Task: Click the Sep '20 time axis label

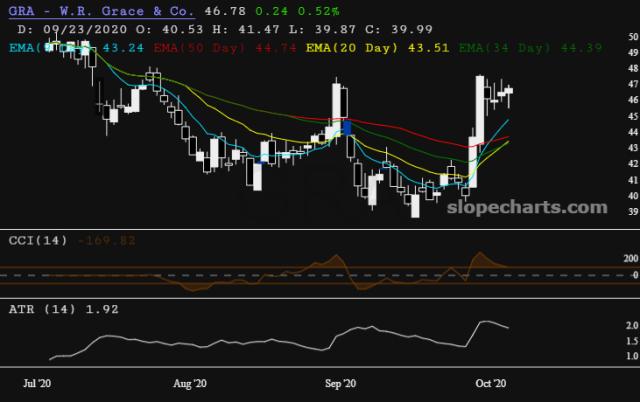Action: pyautogui.click(x=341, y=383)
